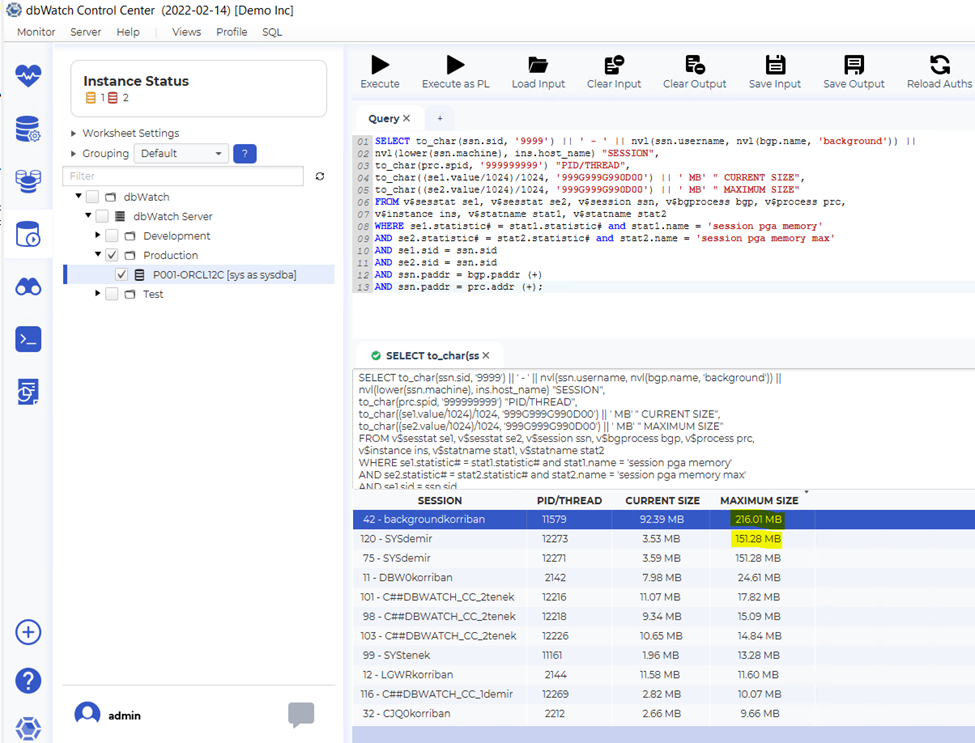Open the Views menu
Image resolution: width=975 pixels, height=743 pixels.
(x=187, y=32)
